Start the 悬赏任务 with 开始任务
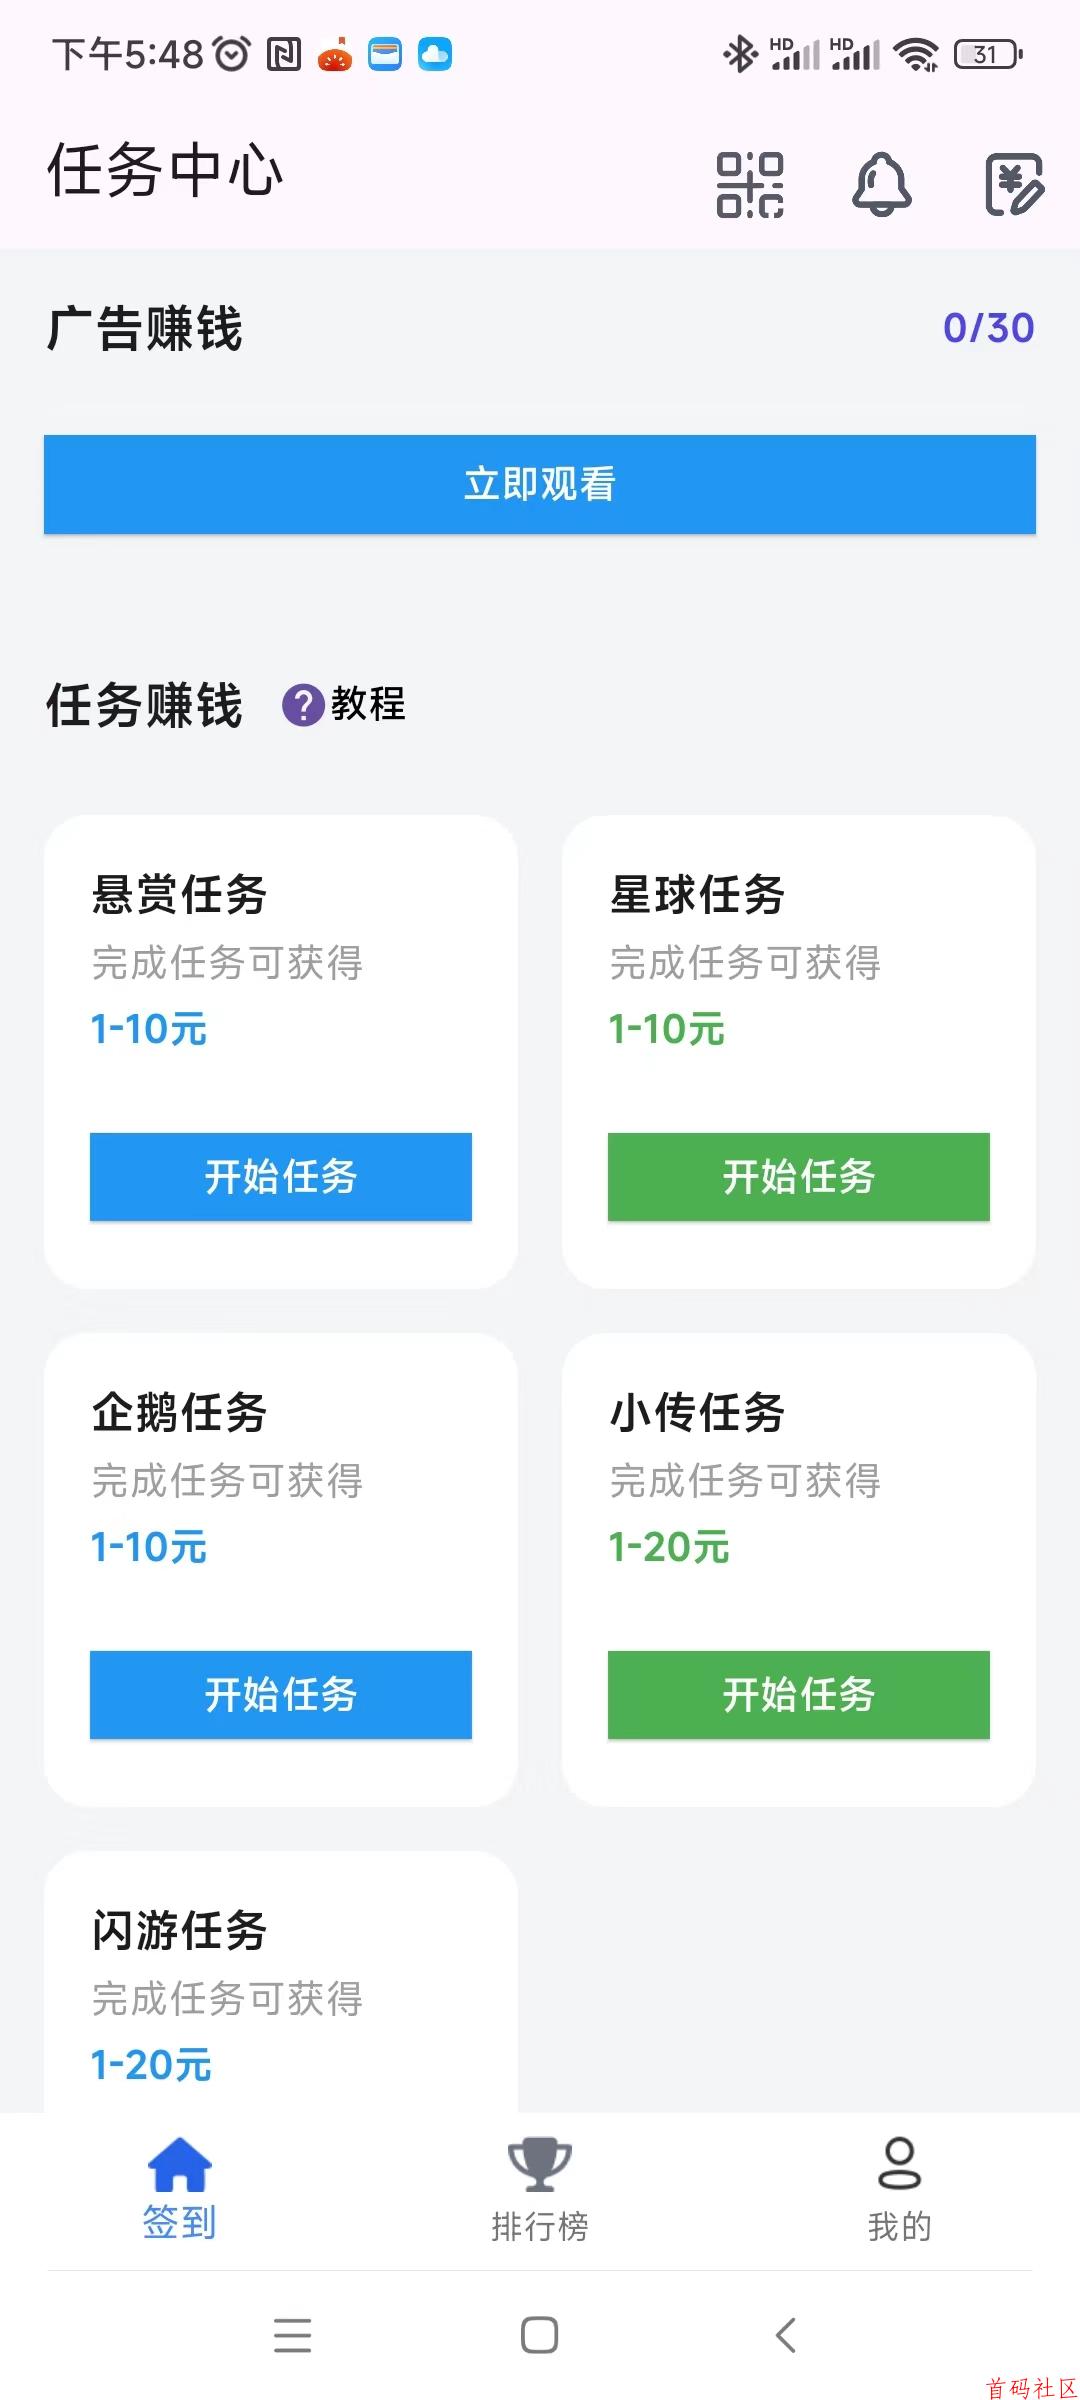 point(281,1176)
